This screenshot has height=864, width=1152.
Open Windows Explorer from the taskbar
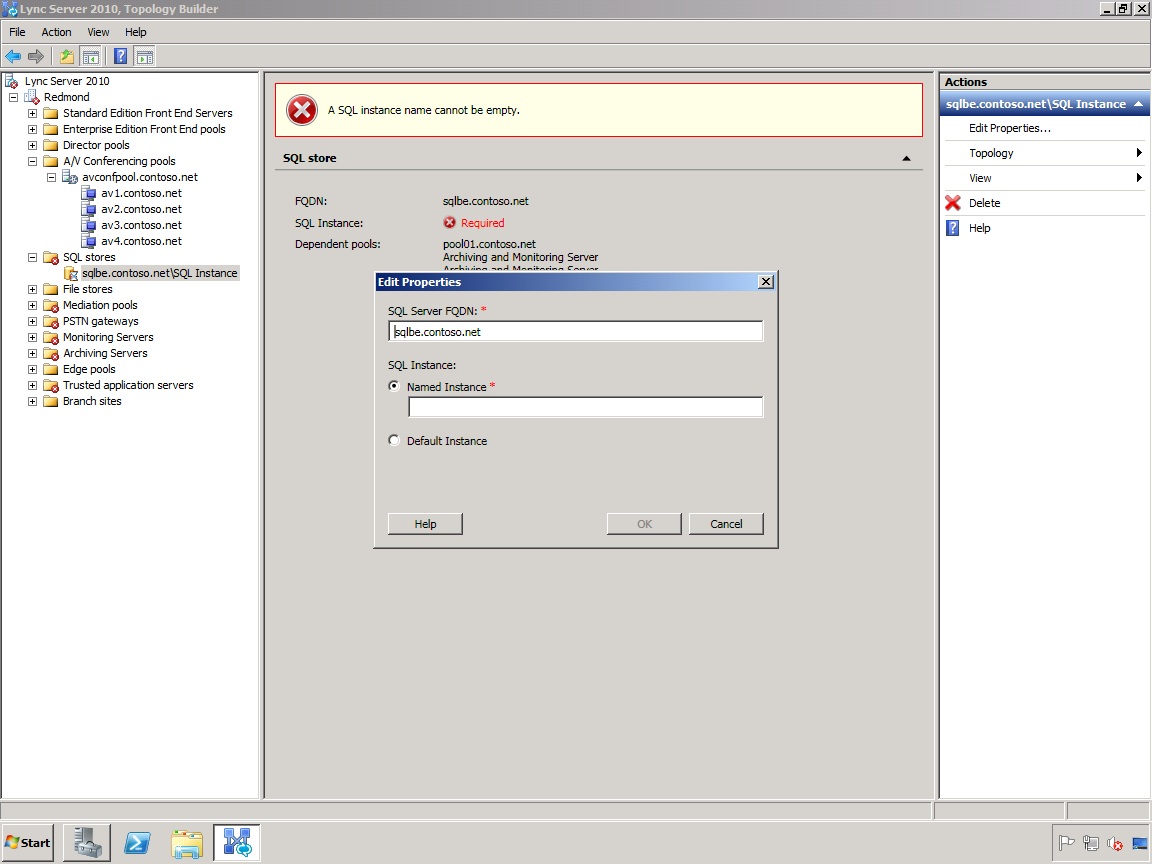point(187,843)
